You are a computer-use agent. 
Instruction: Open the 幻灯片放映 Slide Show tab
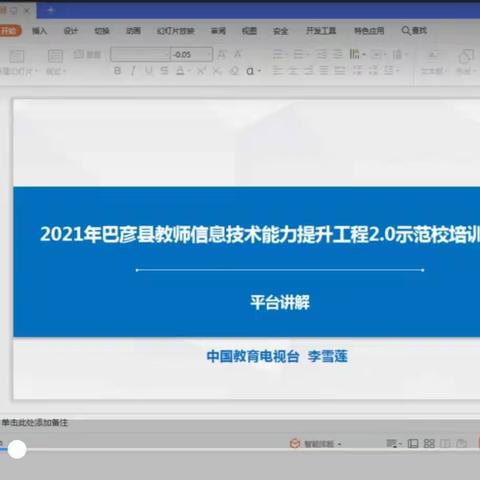pos(175,31)
